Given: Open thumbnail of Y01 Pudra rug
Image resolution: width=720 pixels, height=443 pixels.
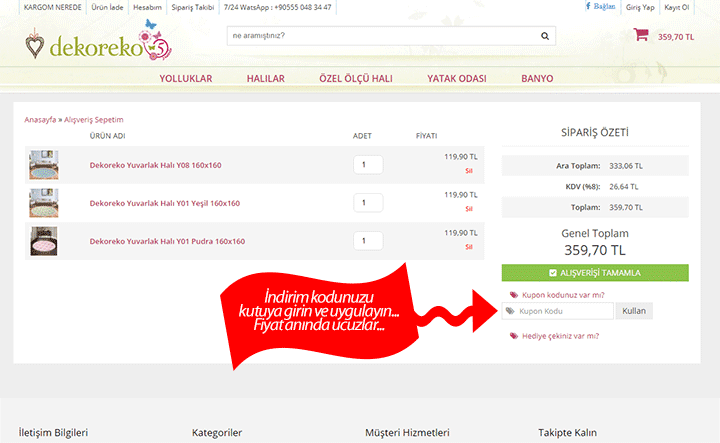Looking at the screenshot, I should tap(44, 241).
